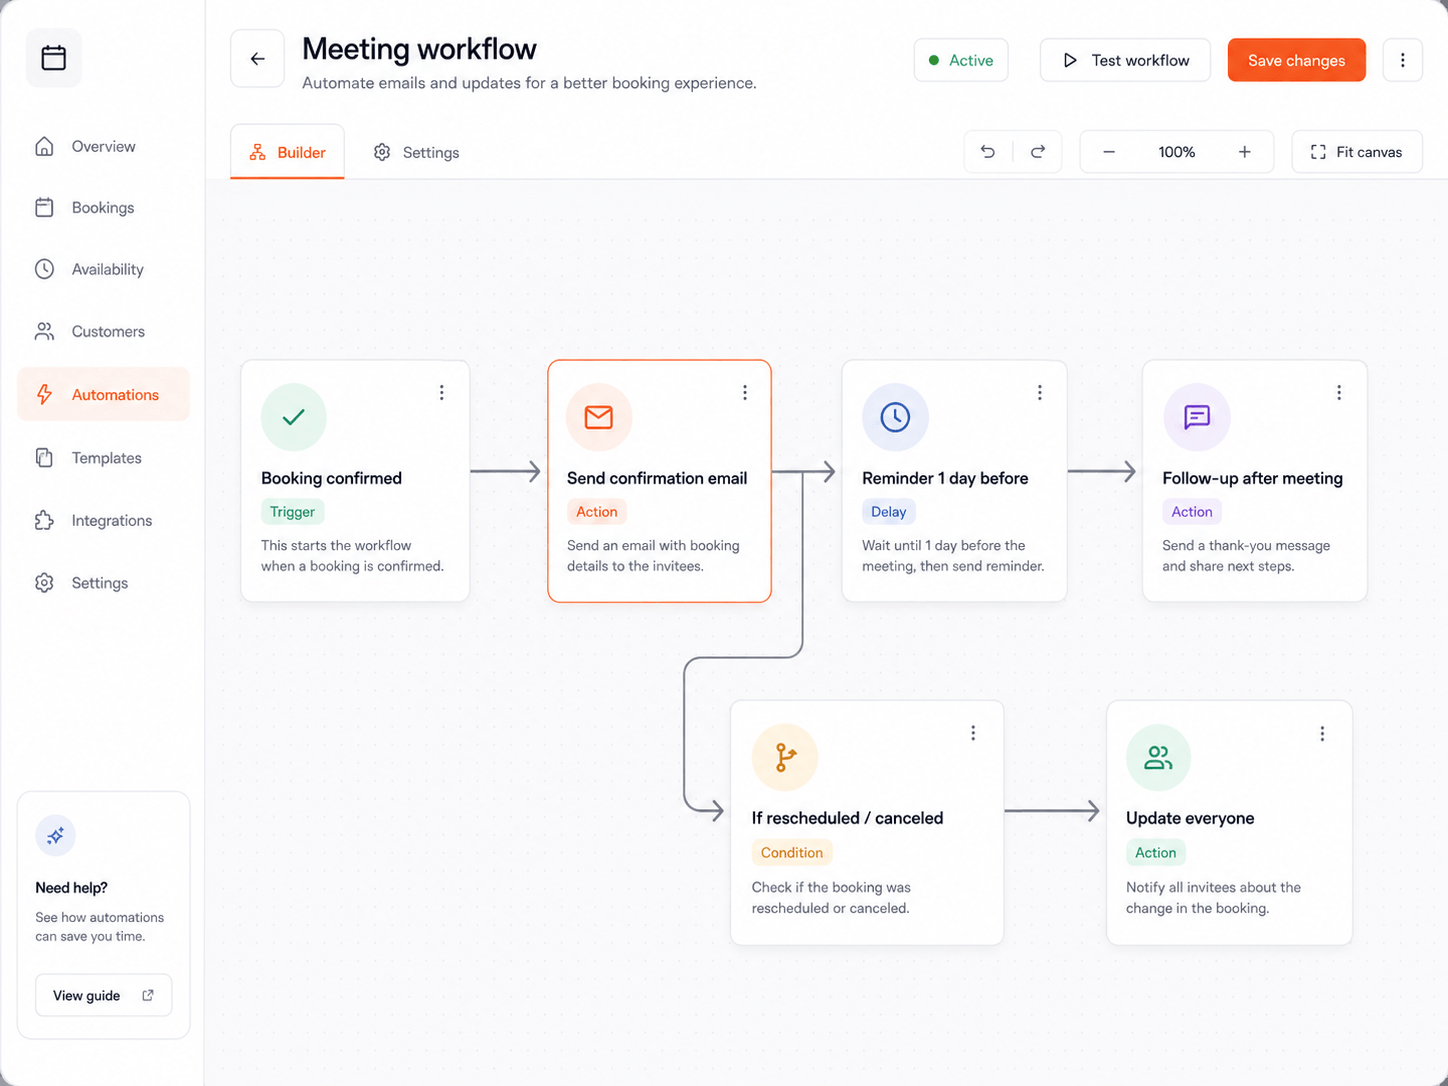Click the Send confirmation email envelope icon
Screen dimensions: 1448x1086
599,417
